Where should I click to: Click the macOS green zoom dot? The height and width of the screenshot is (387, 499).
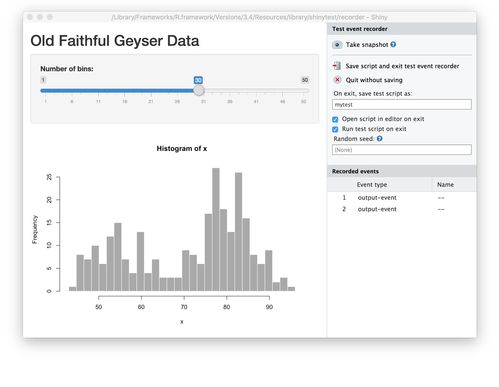tap(50, 17)
